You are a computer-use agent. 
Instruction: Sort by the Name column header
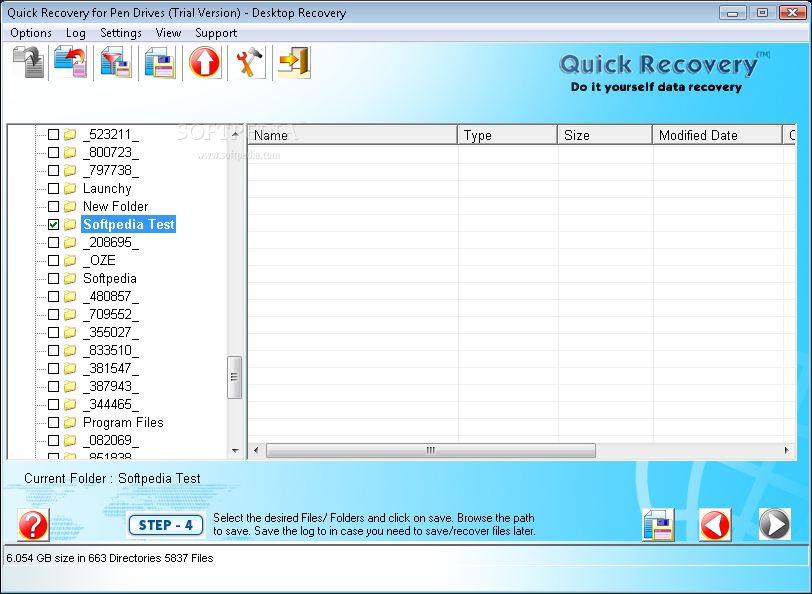click(353, 135)
